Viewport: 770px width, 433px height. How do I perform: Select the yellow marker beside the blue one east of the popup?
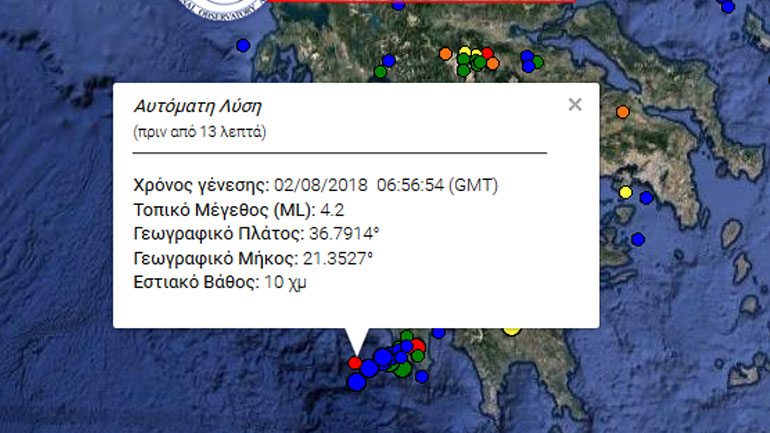tap(625, 192)
